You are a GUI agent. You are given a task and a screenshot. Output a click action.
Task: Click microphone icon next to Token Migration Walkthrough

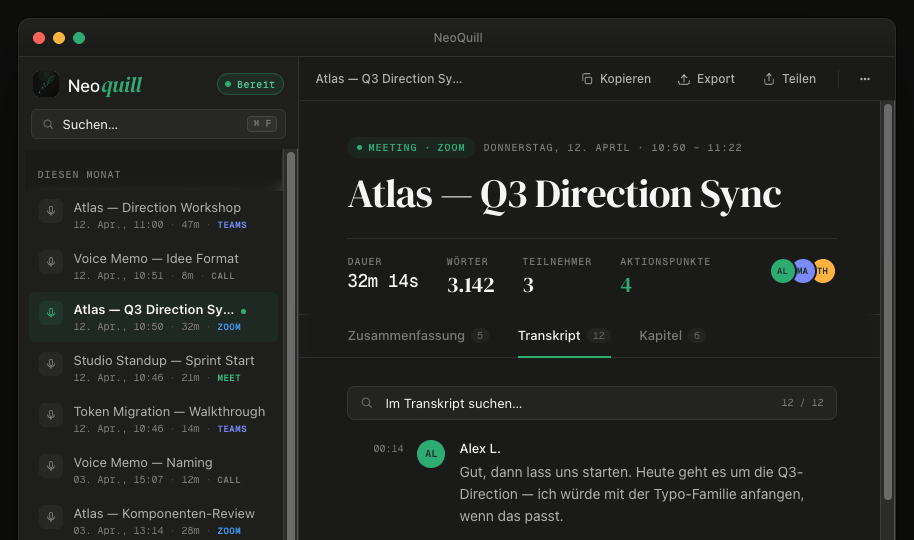pyautogui.click(x=51, y=415)
